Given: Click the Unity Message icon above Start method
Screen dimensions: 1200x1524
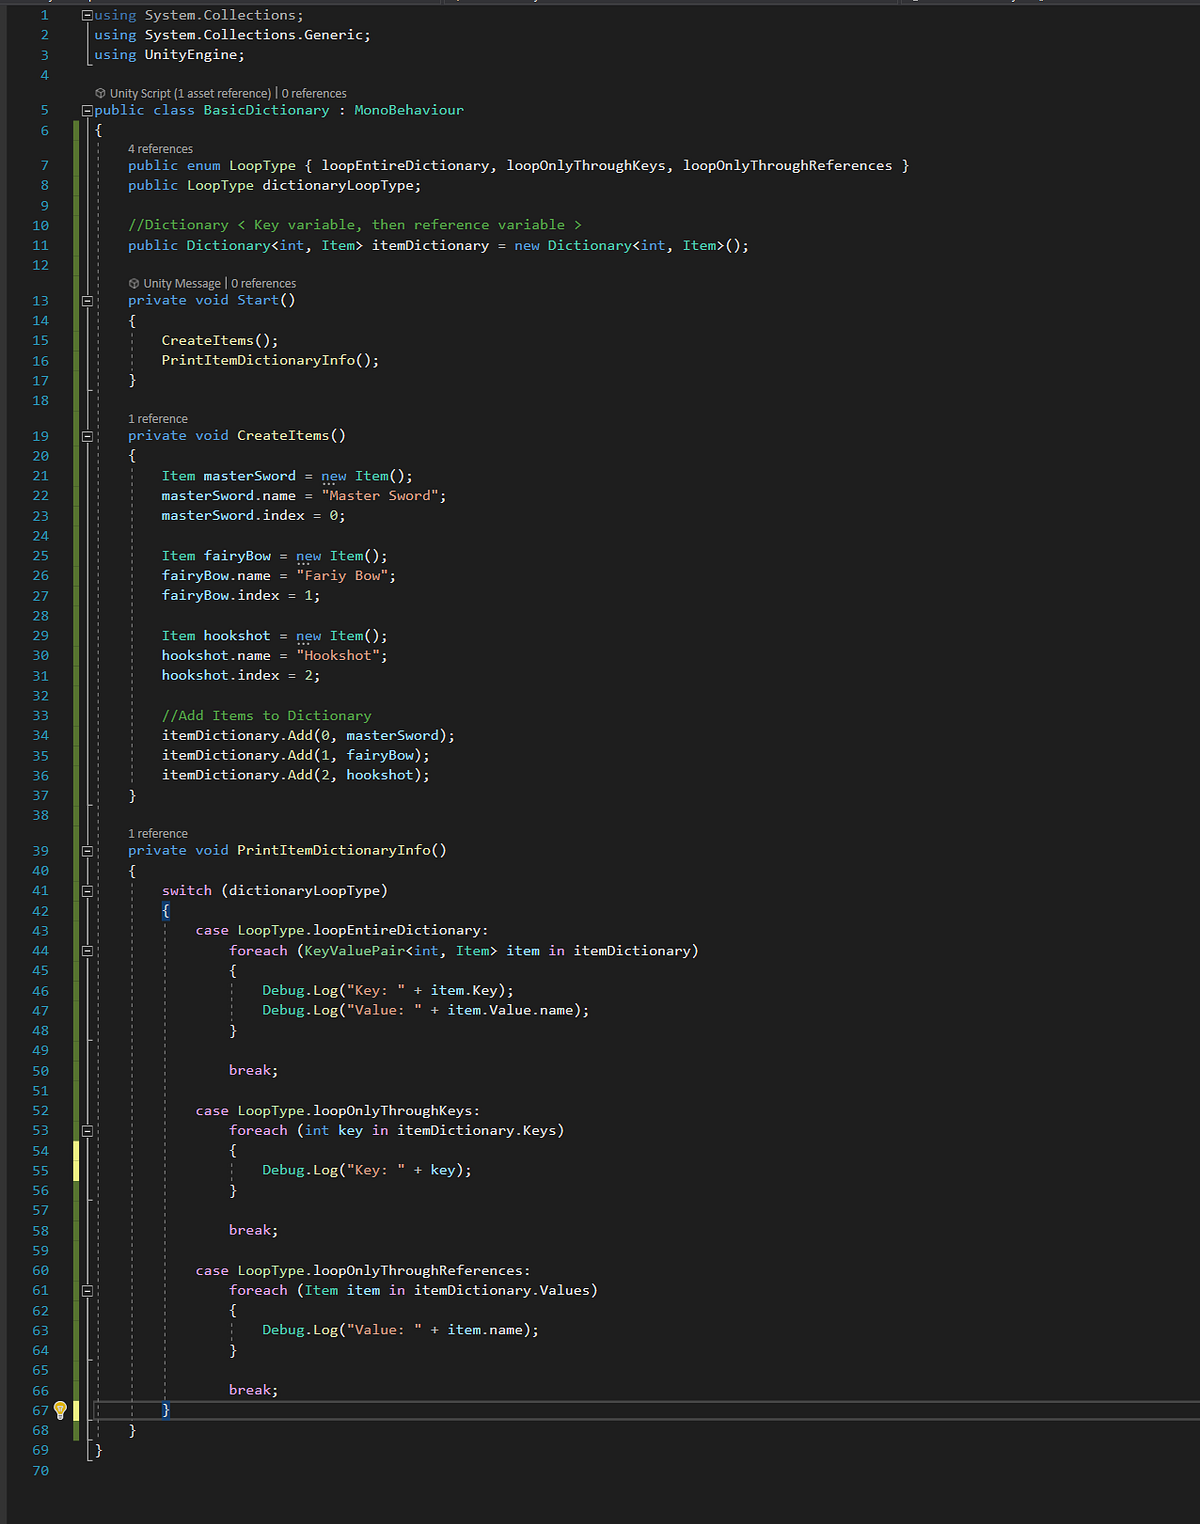Looking at the screenshot, I should pyautogui.click(x=133, y=283).
